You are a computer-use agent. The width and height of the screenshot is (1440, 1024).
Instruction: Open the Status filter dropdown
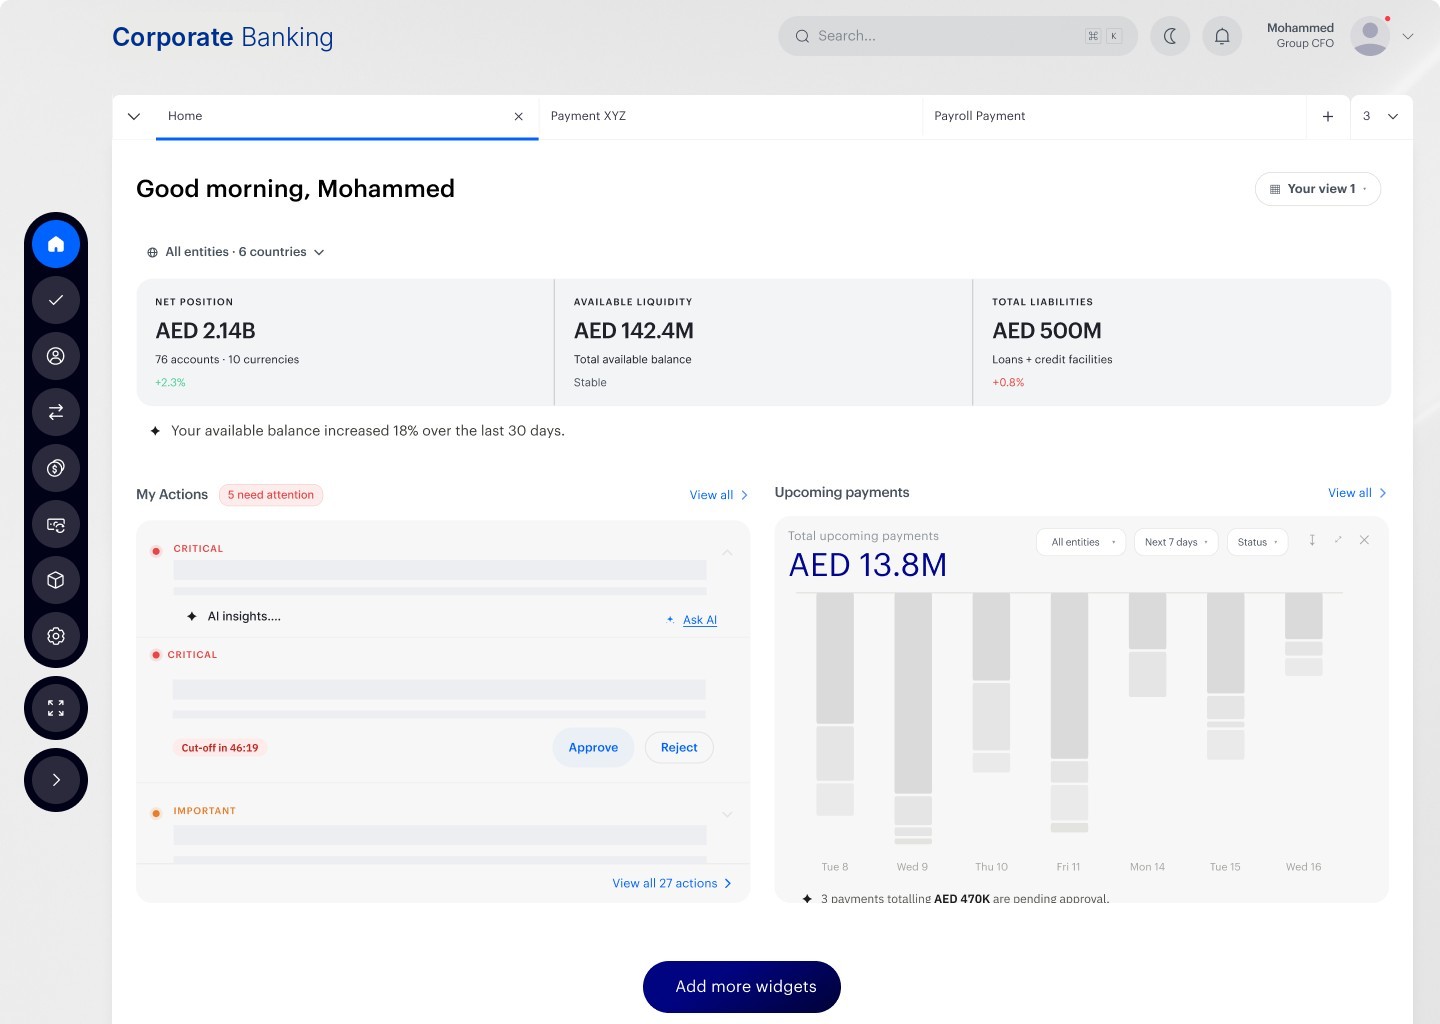1257,542
